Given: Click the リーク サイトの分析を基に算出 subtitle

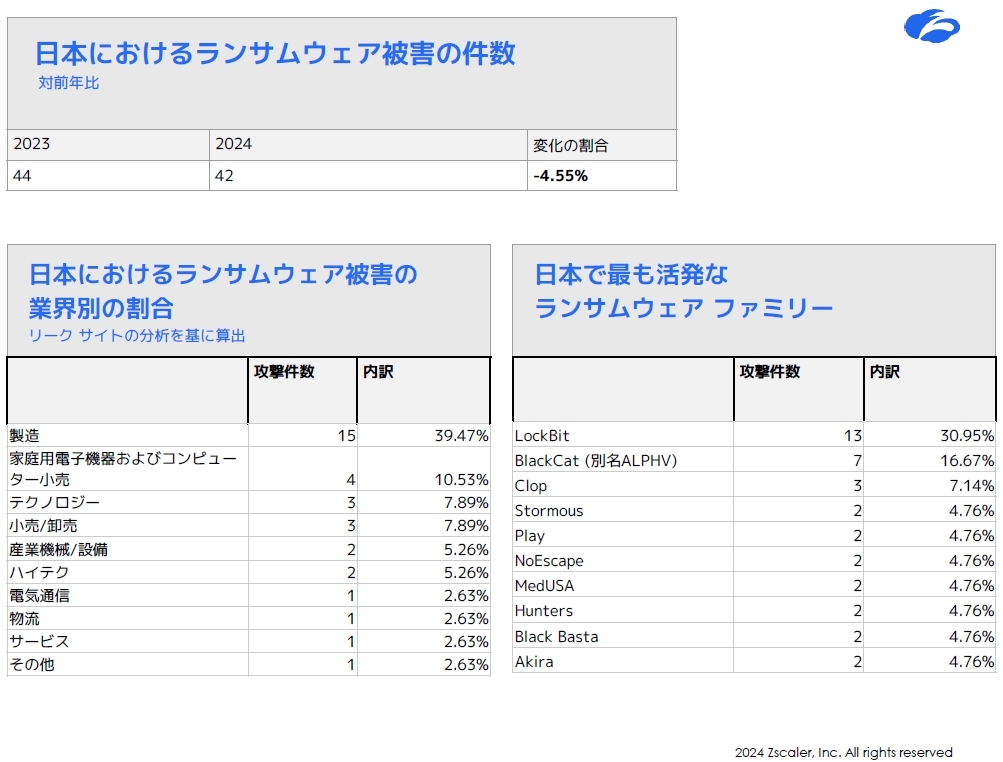Looking at the screenshot, I should pyautogui.click(x=137, y=336).
